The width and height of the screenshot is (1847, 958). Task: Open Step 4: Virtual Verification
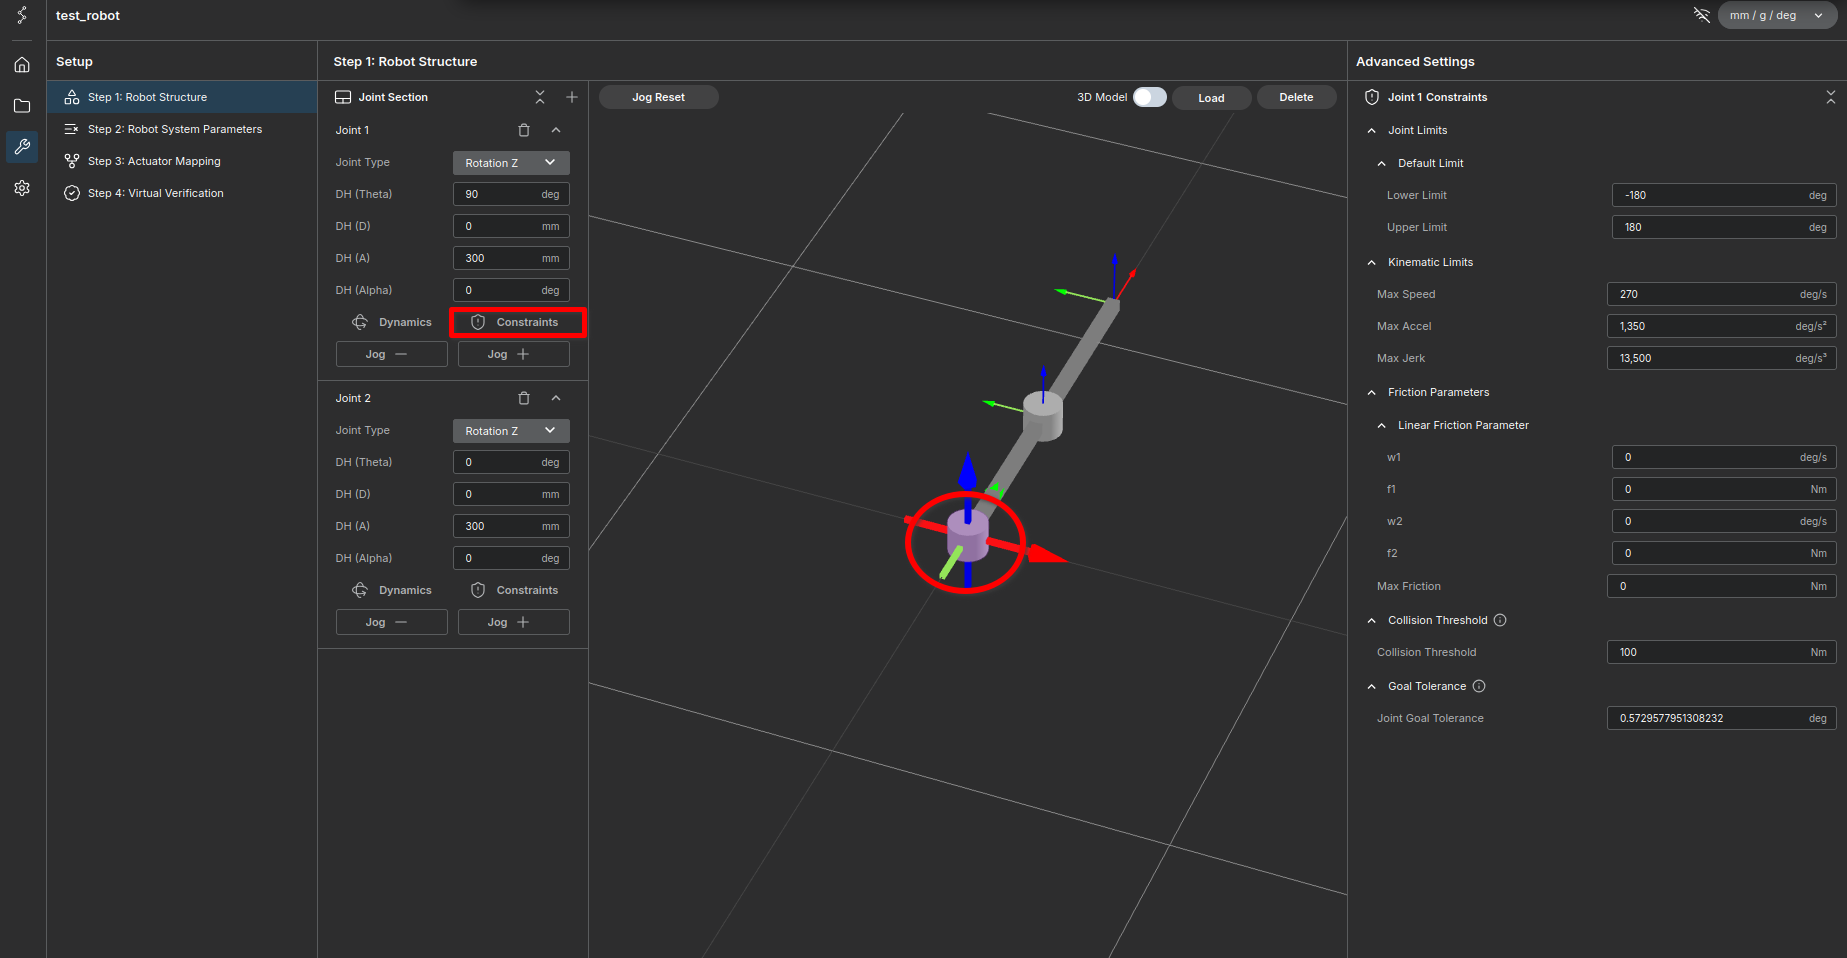point(155,193)
